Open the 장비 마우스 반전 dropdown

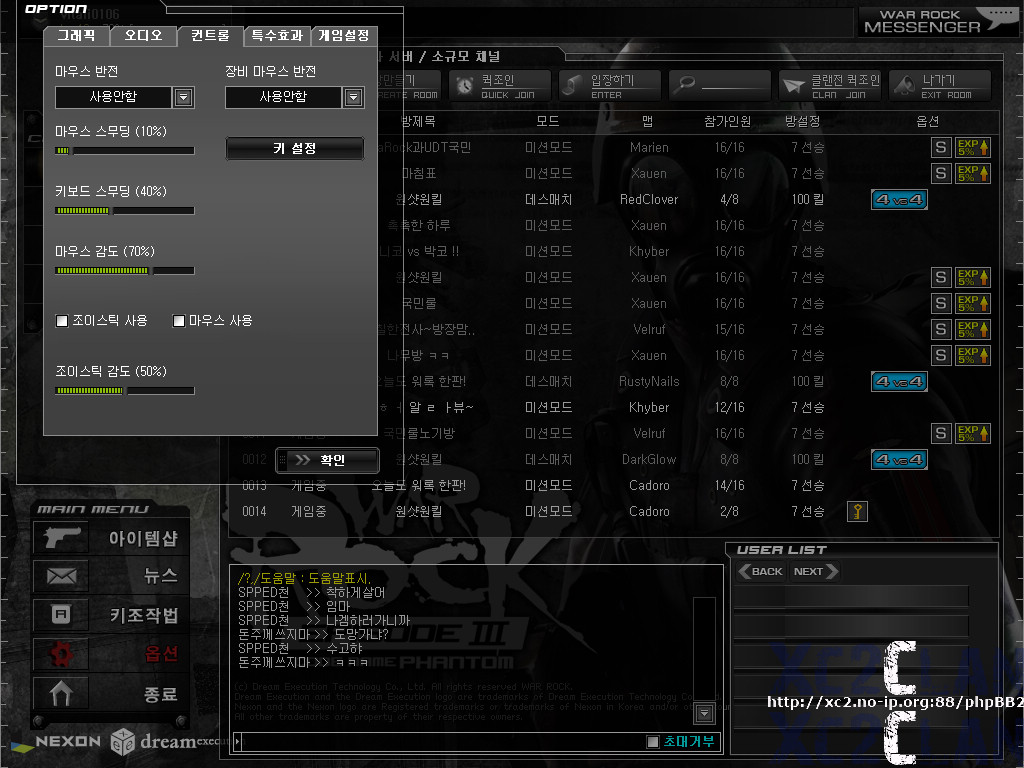[x=353, y=97]
